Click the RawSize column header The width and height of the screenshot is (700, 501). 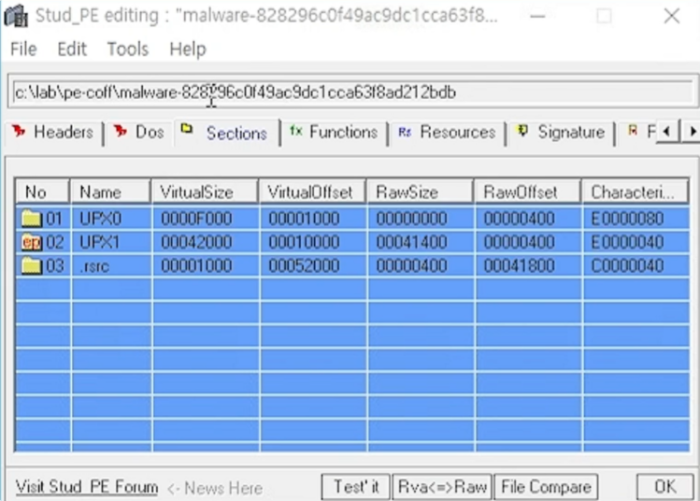pos(420,192)
